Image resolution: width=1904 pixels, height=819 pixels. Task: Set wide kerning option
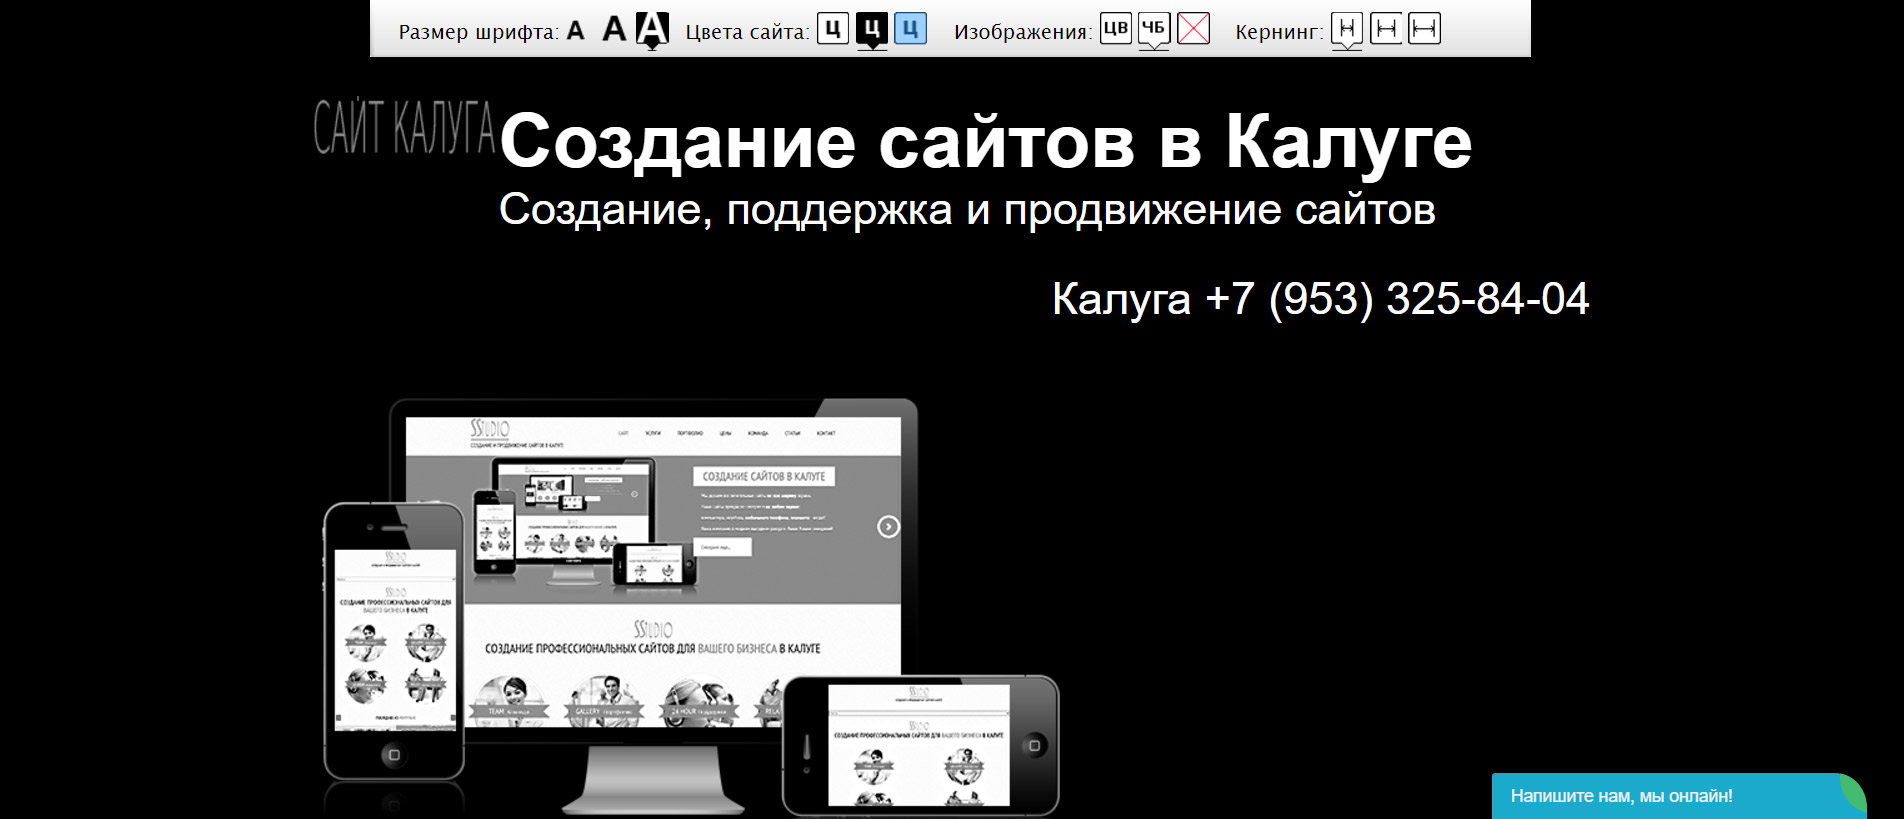pos(1424,29)
